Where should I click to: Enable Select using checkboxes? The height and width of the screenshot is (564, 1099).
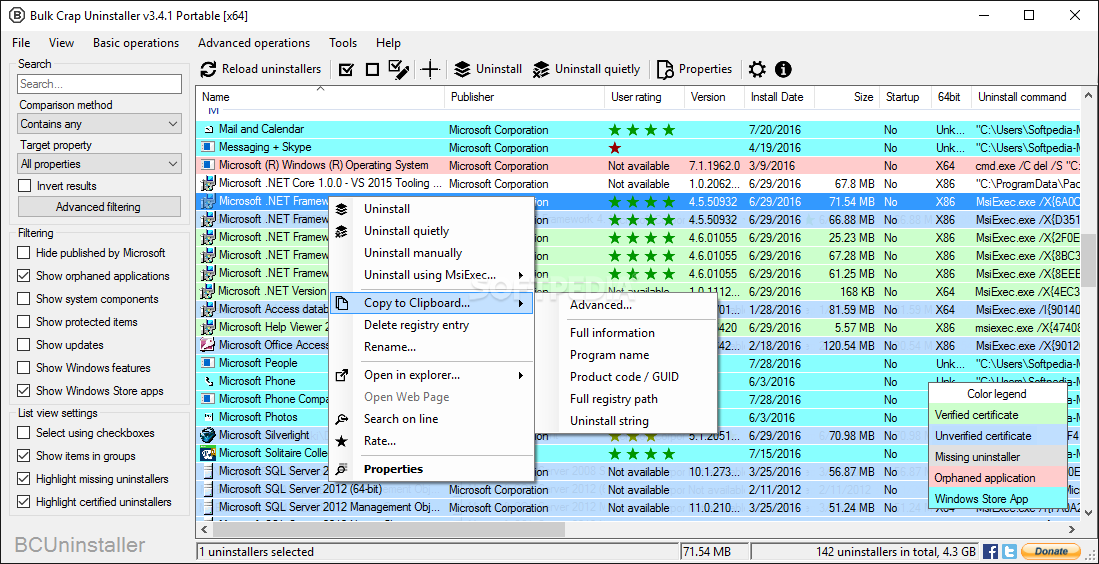pos(24,433)
